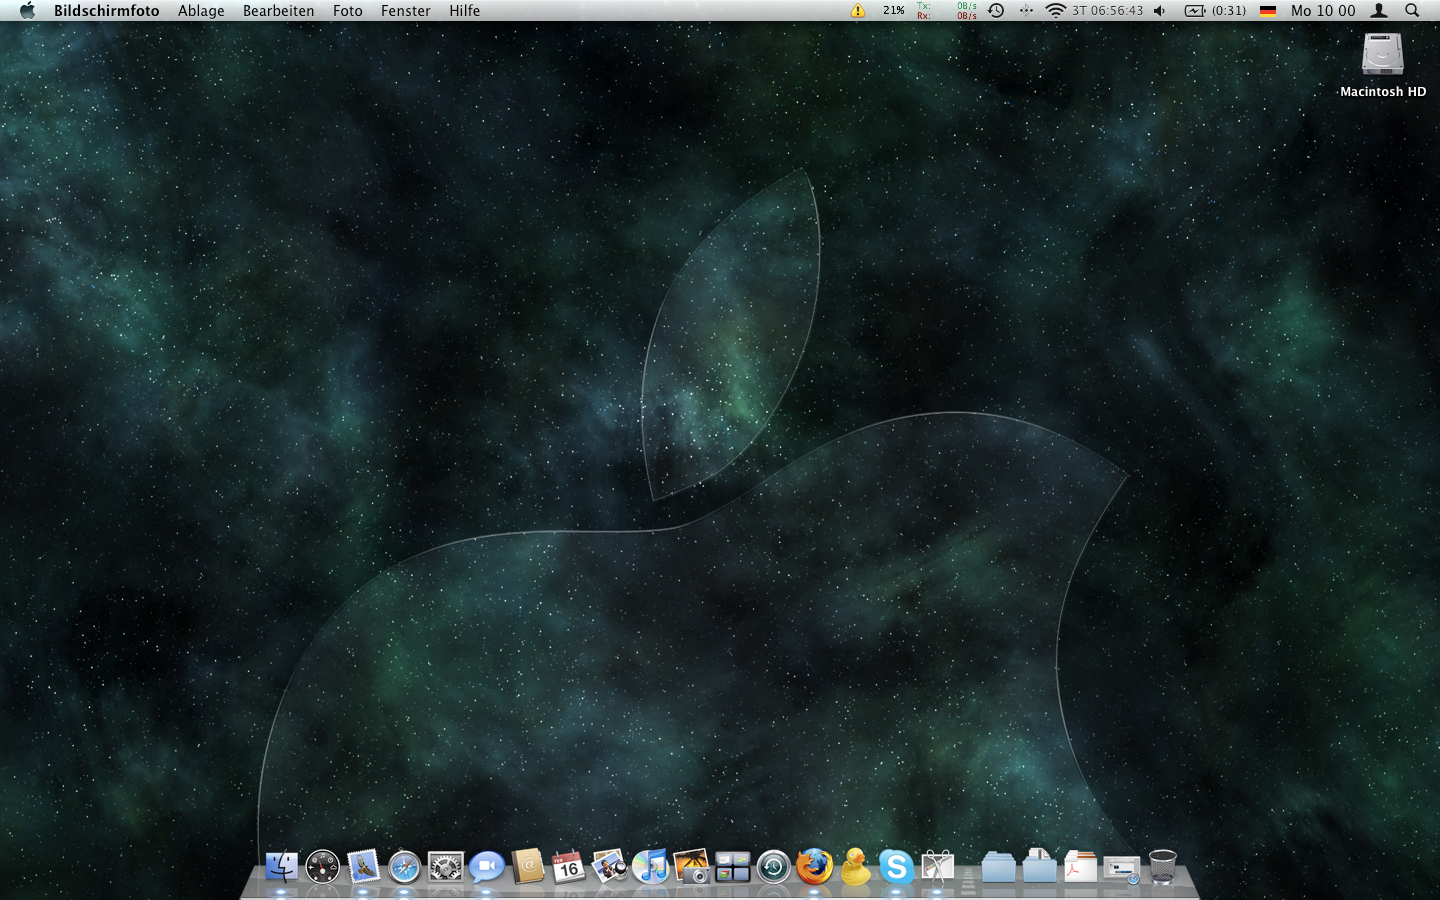Open the volume control in the menu bar
1440x900 pixels.
pyautogui.click(x=1159, y=11)
